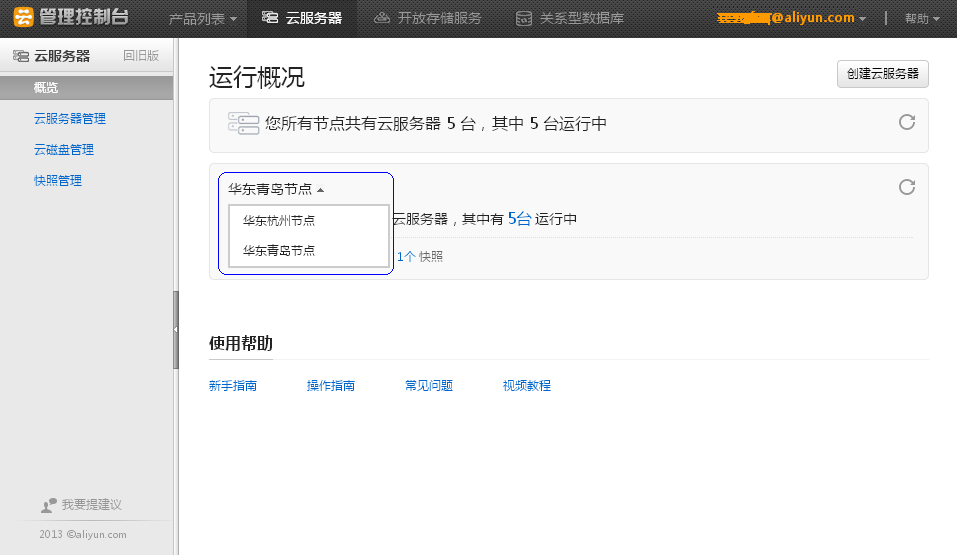Refresh the all-nodes server summary
Screen dimensions: 957x555
point(907,122)
